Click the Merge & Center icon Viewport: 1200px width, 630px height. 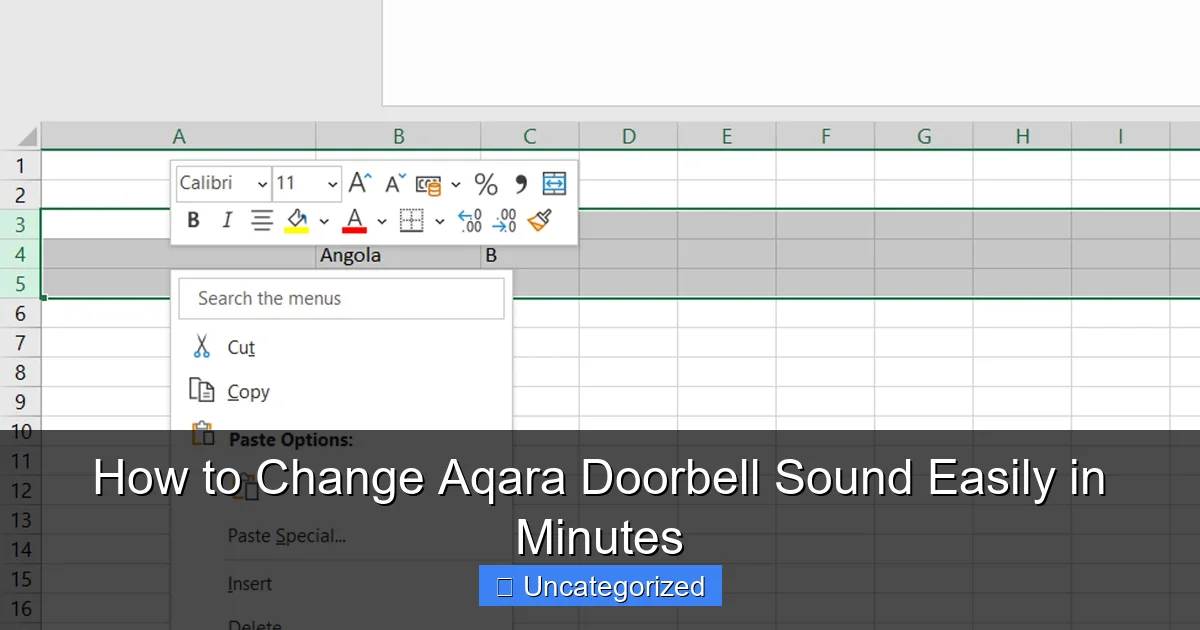pyautogui.click(x=554, y=182)
